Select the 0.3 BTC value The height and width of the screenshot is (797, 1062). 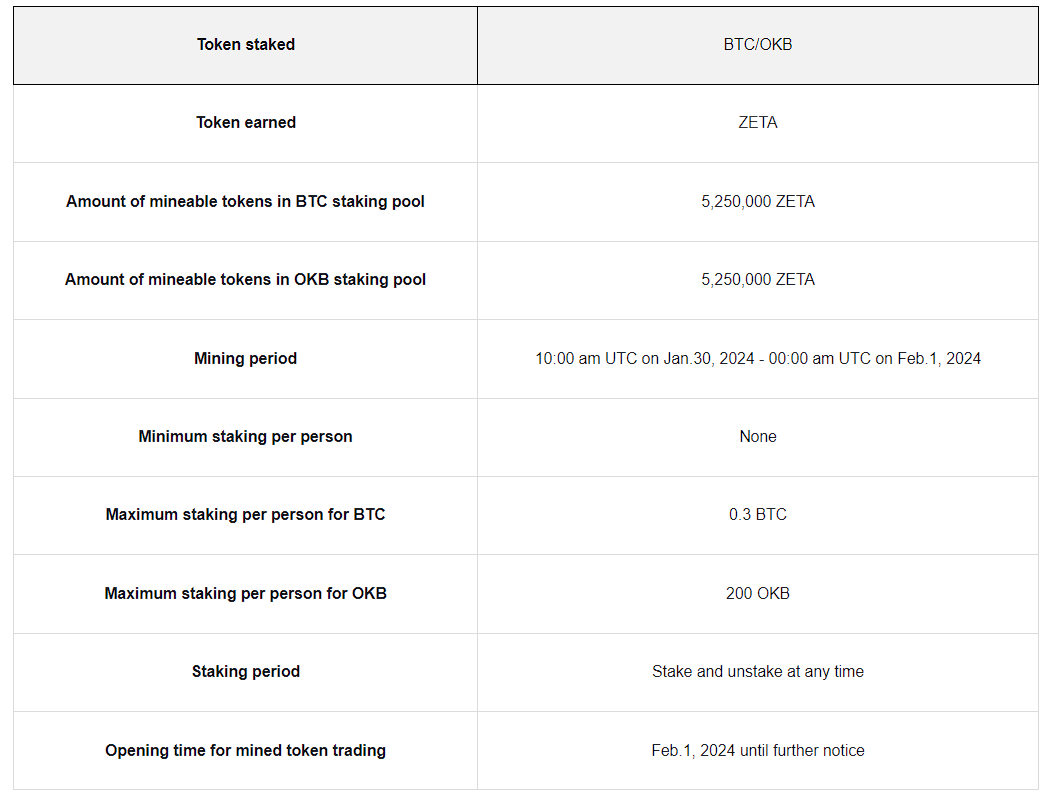[x=757, y=514]
